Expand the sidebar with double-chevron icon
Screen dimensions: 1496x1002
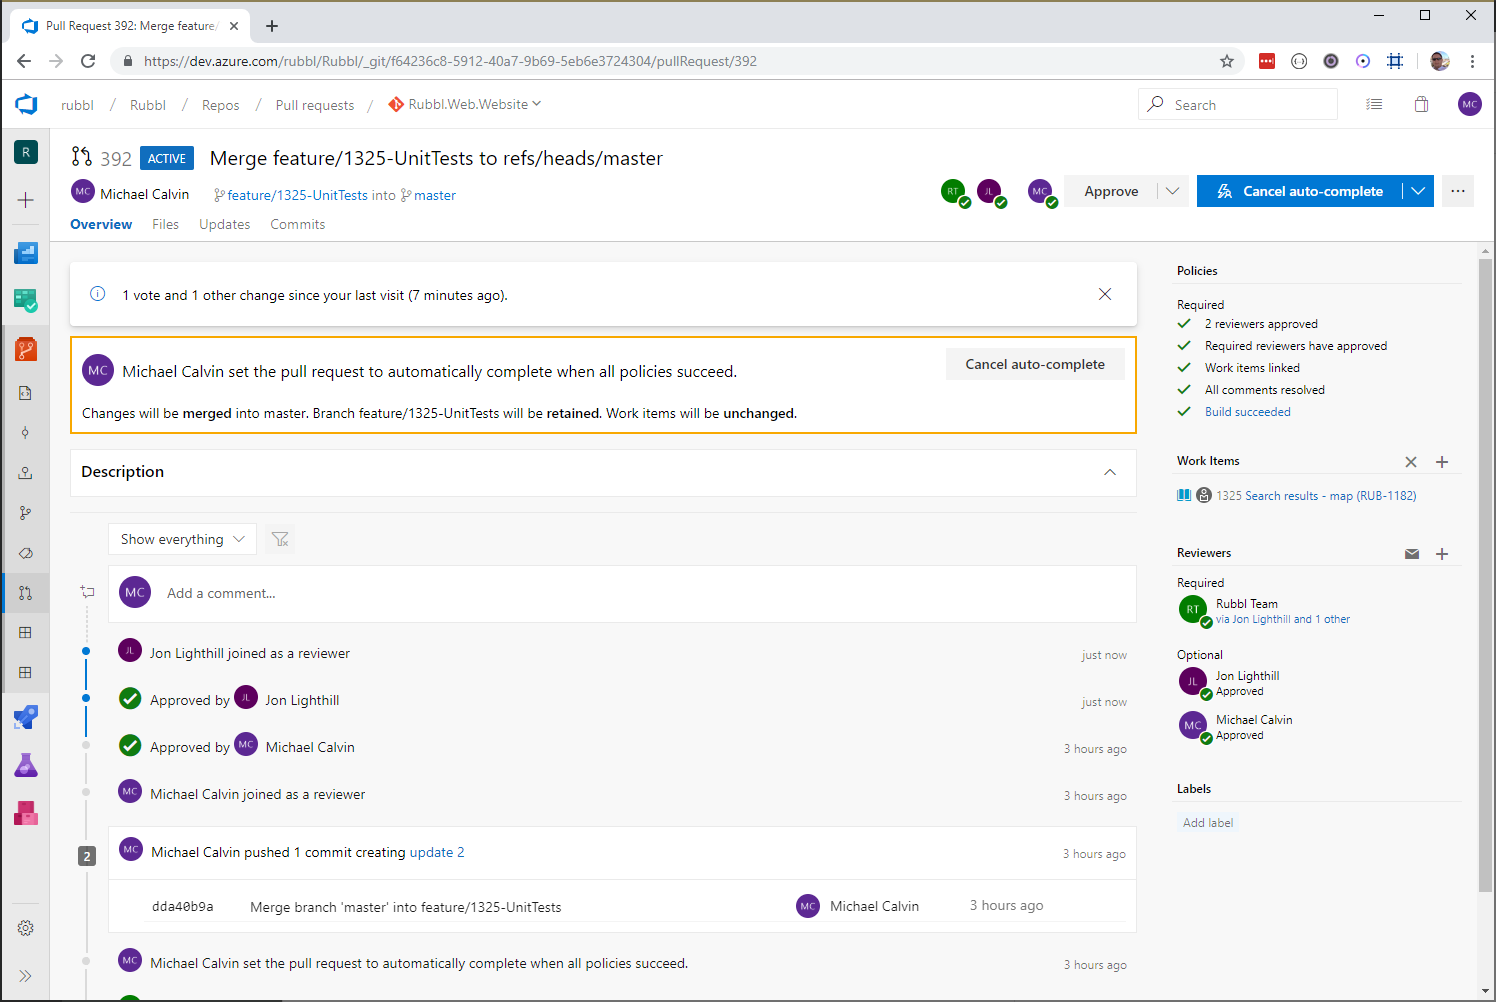(26, 976)
